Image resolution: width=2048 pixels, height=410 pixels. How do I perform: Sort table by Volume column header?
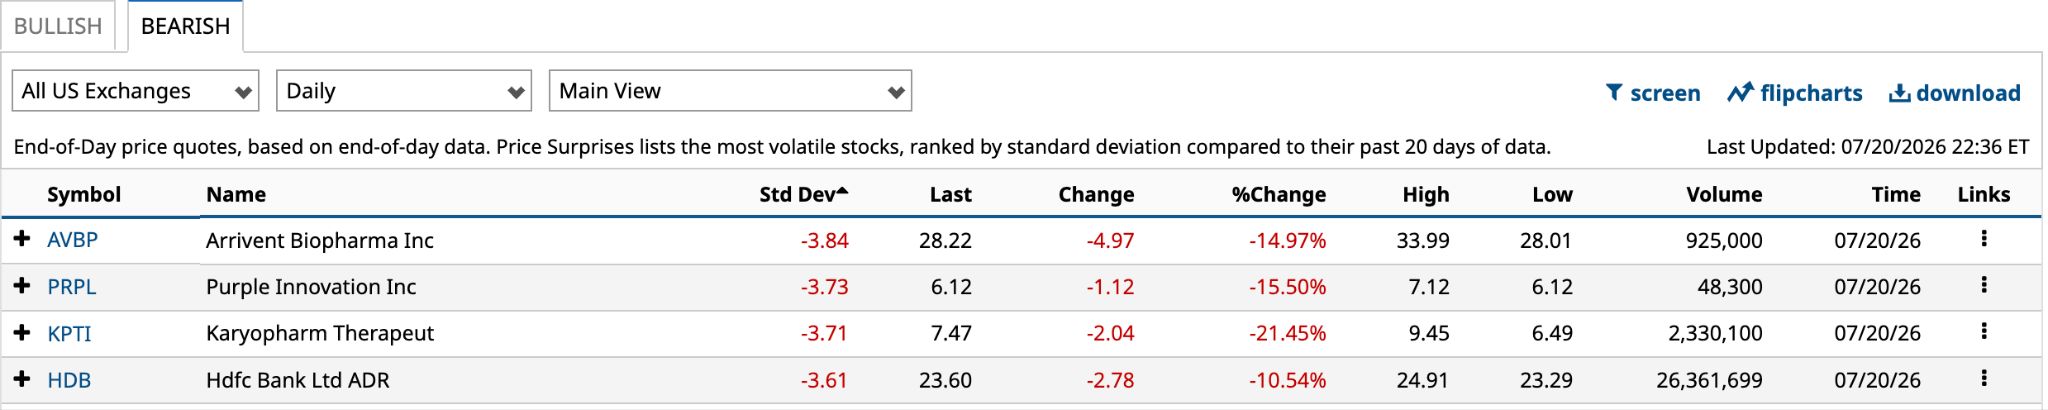1724,194
